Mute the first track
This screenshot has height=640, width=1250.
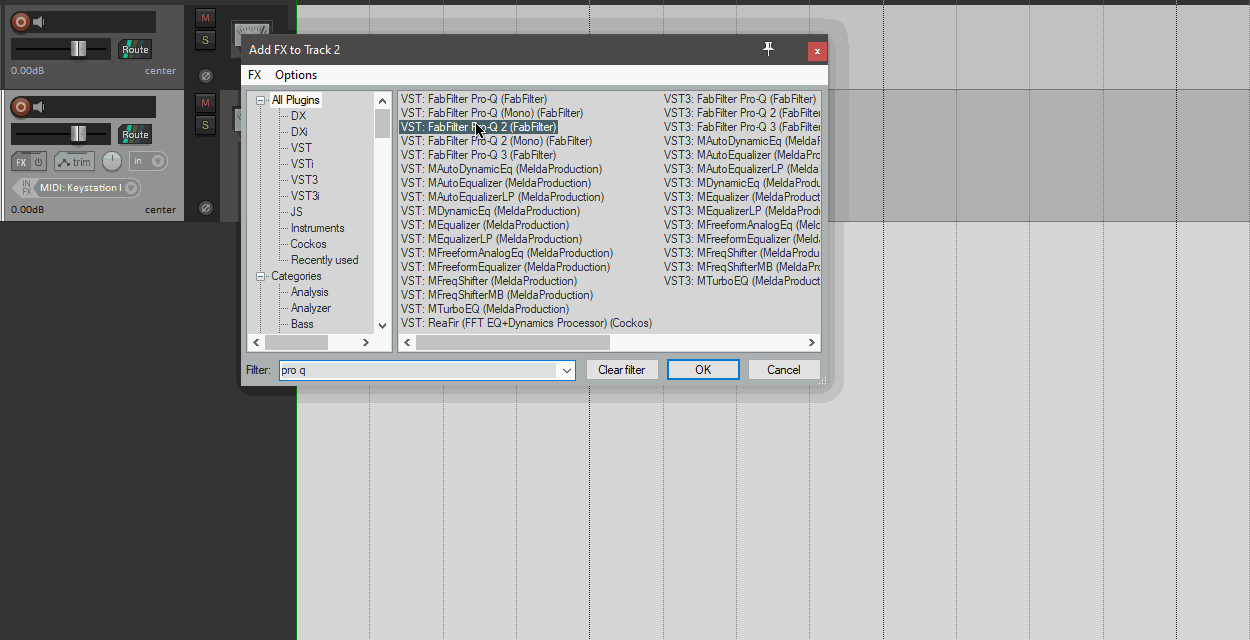pyautogui.click(x=205, y=18)
